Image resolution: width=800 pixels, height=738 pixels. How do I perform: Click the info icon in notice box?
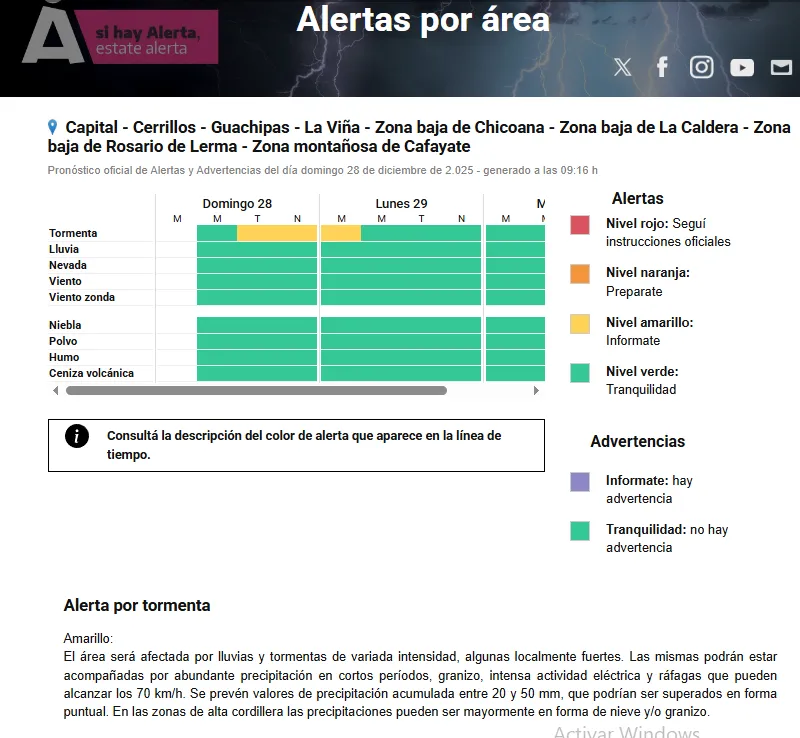[76, 436]
